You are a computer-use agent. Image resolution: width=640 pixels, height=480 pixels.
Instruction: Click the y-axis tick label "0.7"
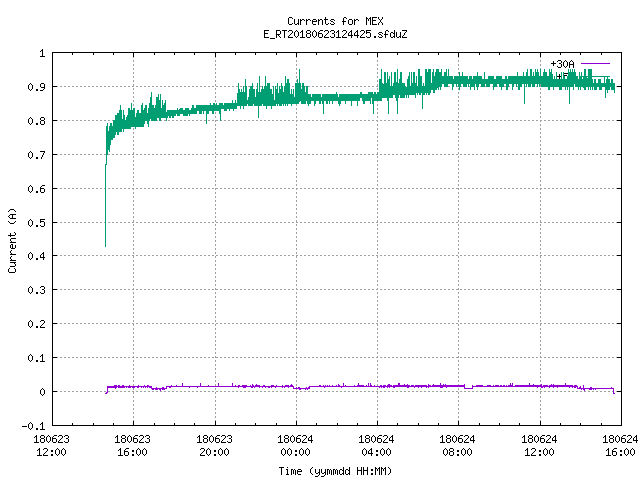pyautogui.click(x=36, y=155)
